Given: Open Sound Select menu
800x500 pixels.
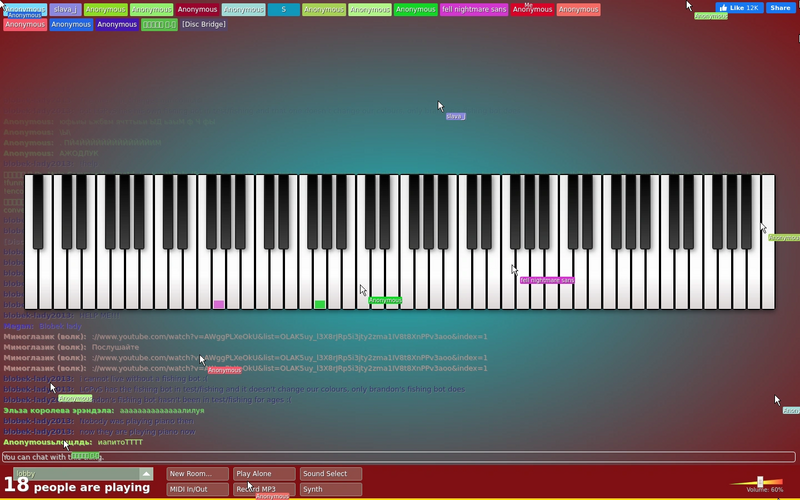Looking at the screenshot, I should [x=331, y=474].
